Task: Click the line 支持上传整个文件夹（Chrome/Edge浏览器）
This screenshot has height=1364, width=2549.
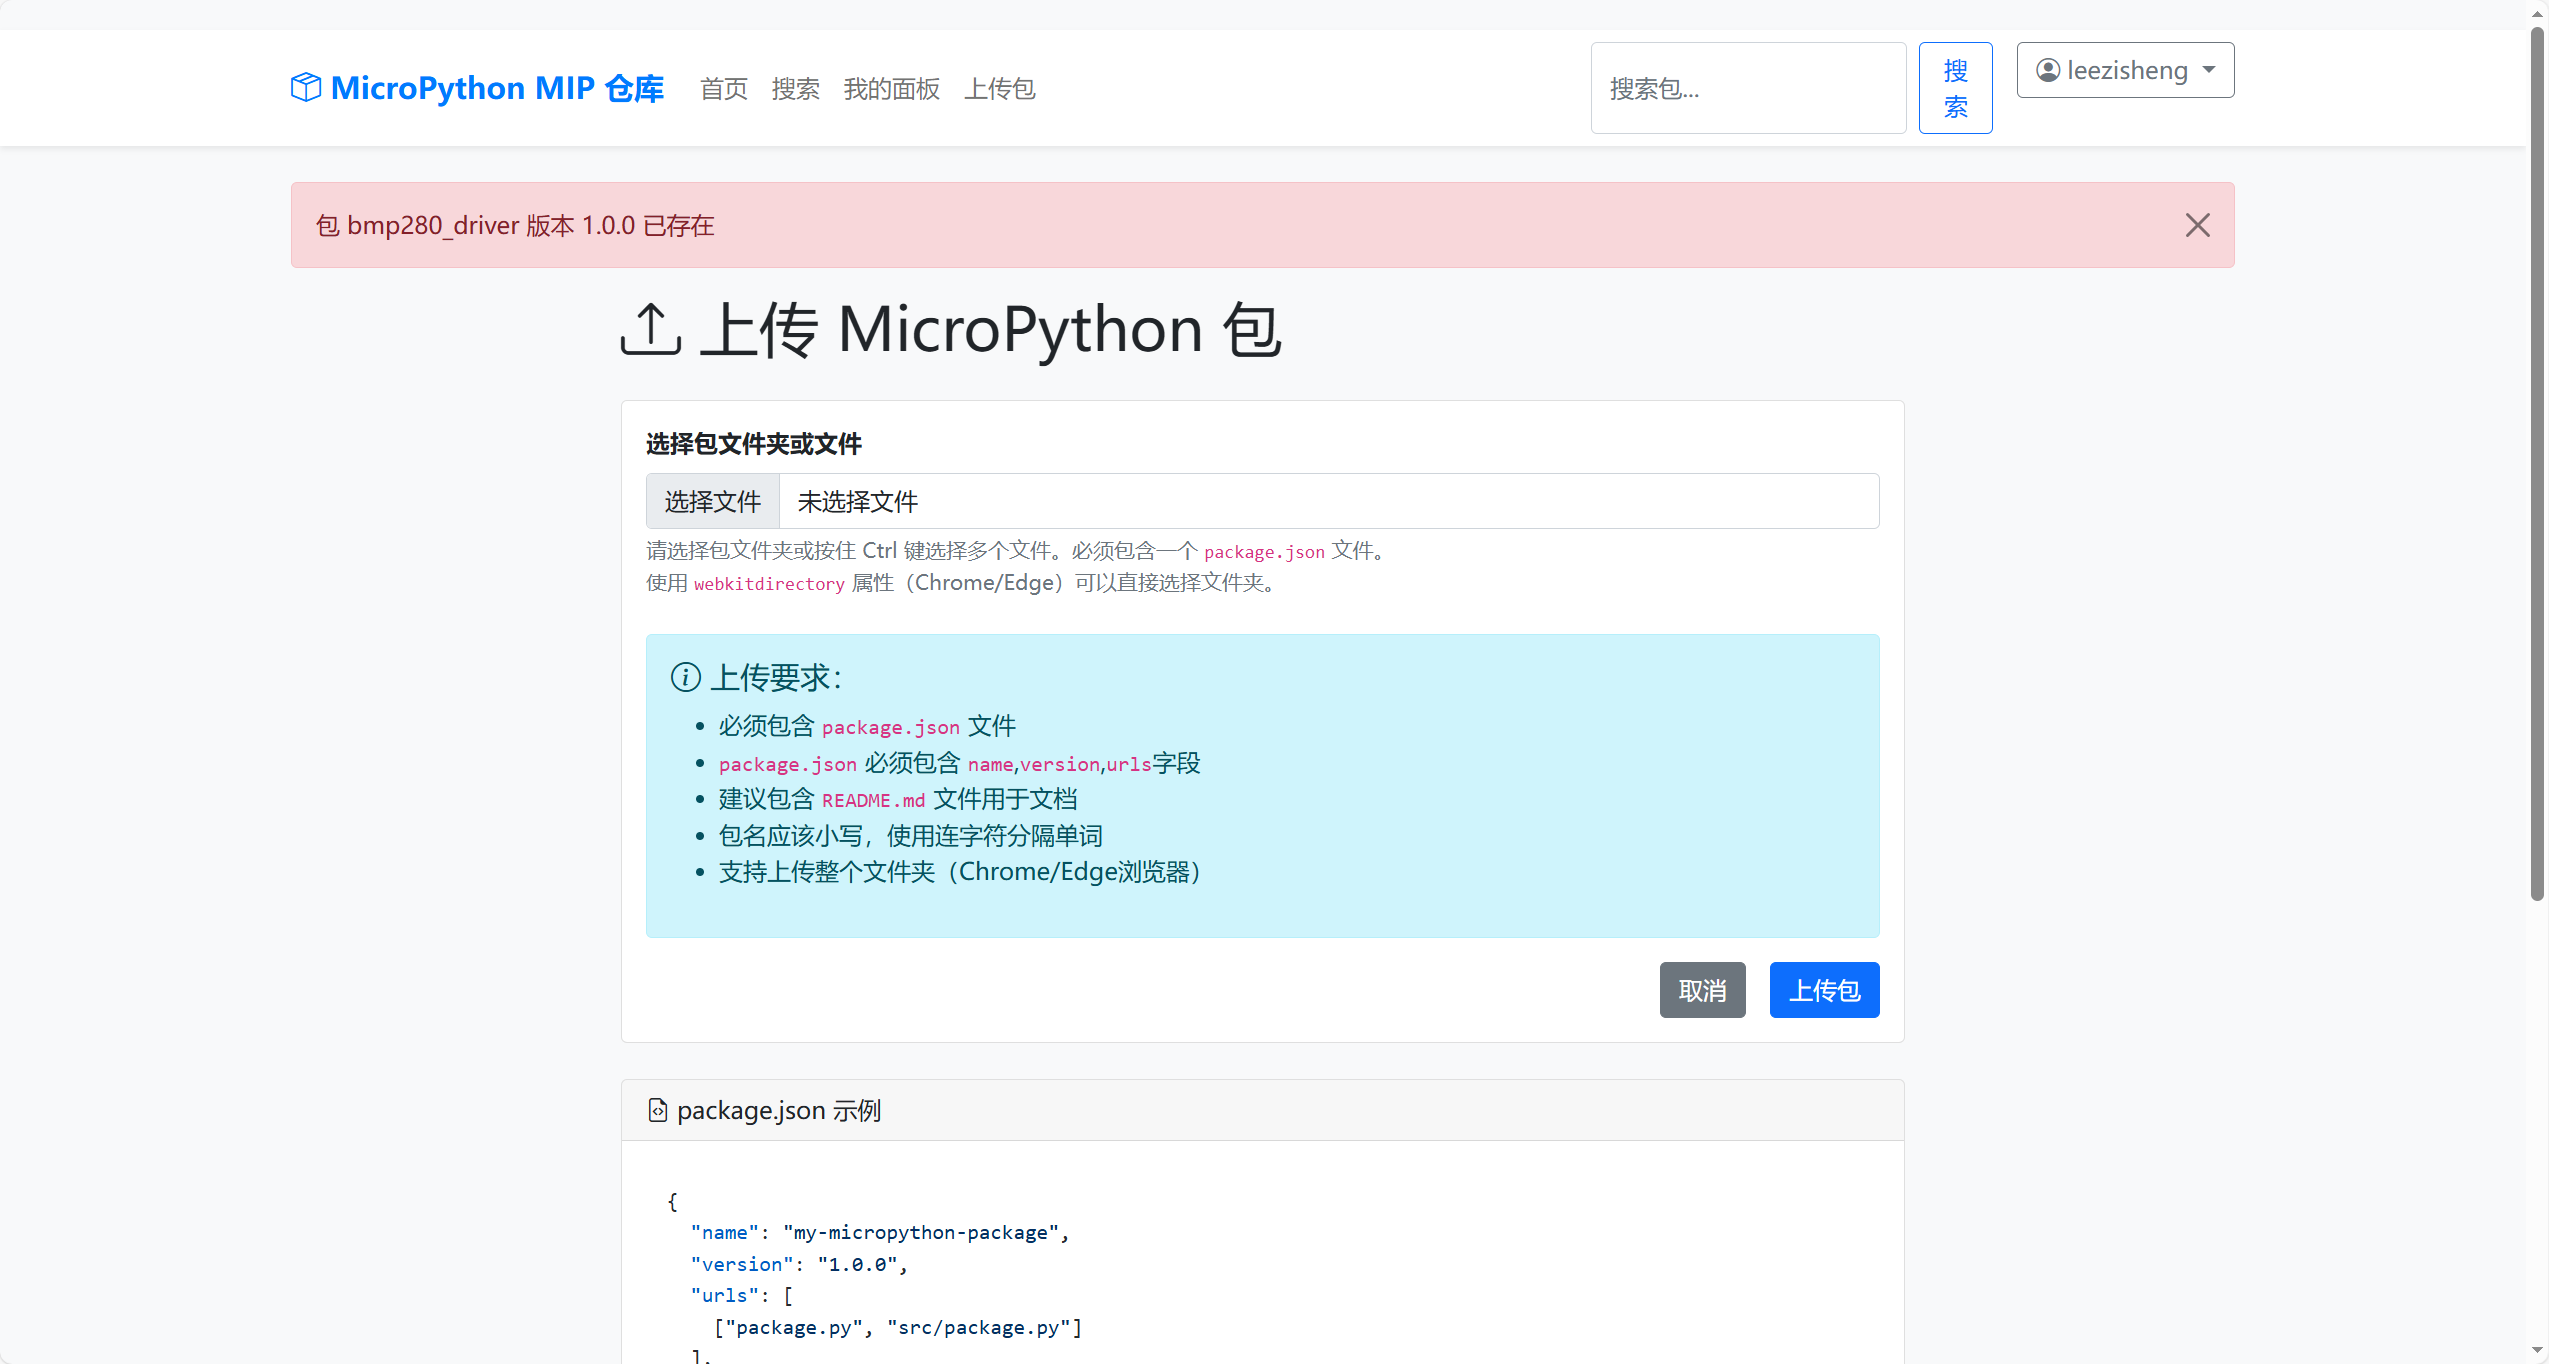Action: point(961,872)
